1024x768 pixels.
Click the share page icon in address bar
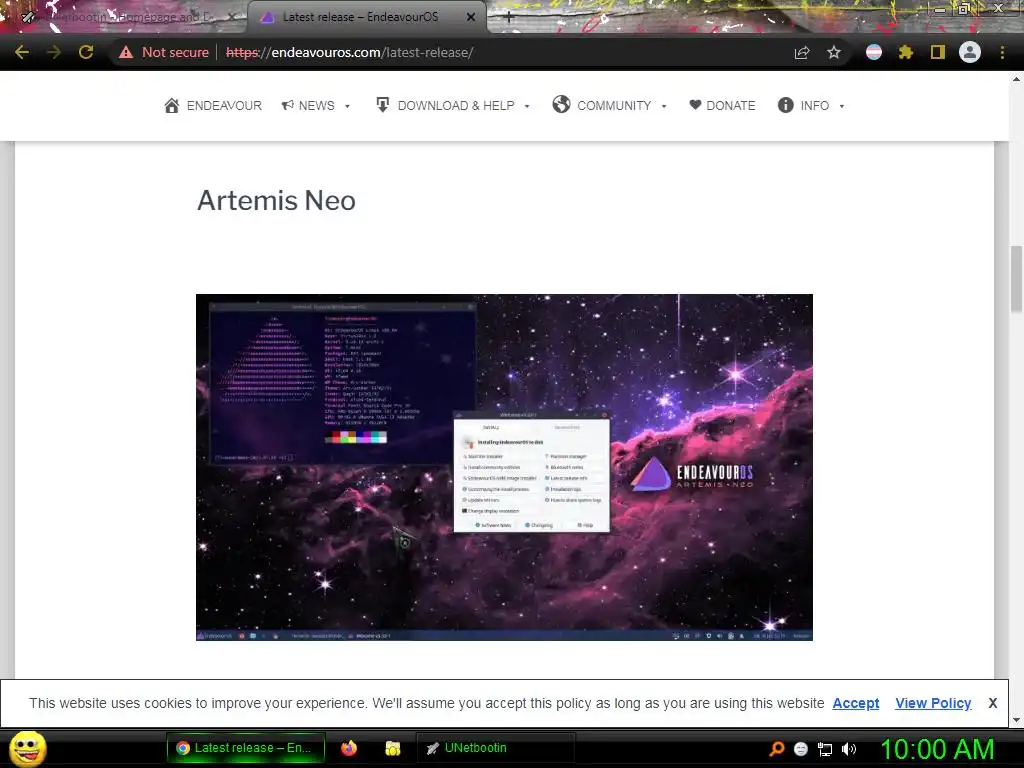pyautogui.click(x=802, y=52)
